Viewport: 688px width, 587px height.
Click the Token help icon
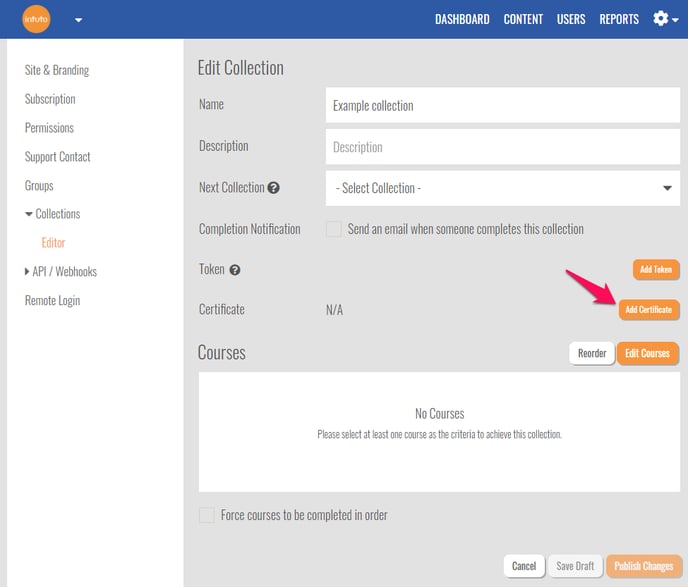[235, 270]
